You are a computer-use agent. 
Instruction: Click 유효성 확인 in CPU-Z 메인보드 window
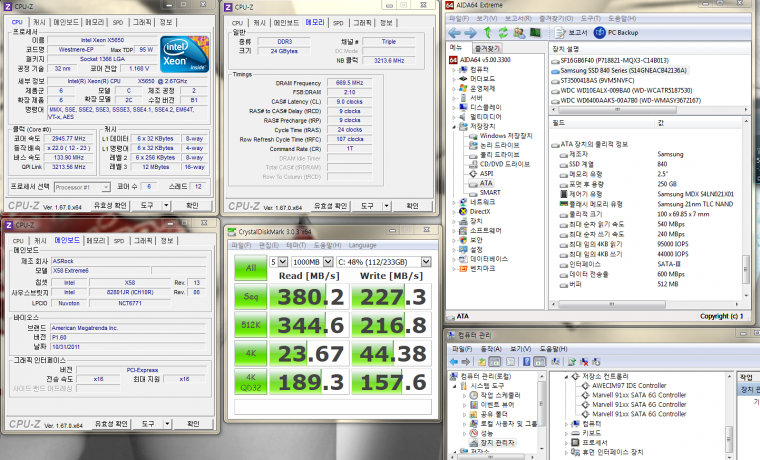tap(111, 424)
